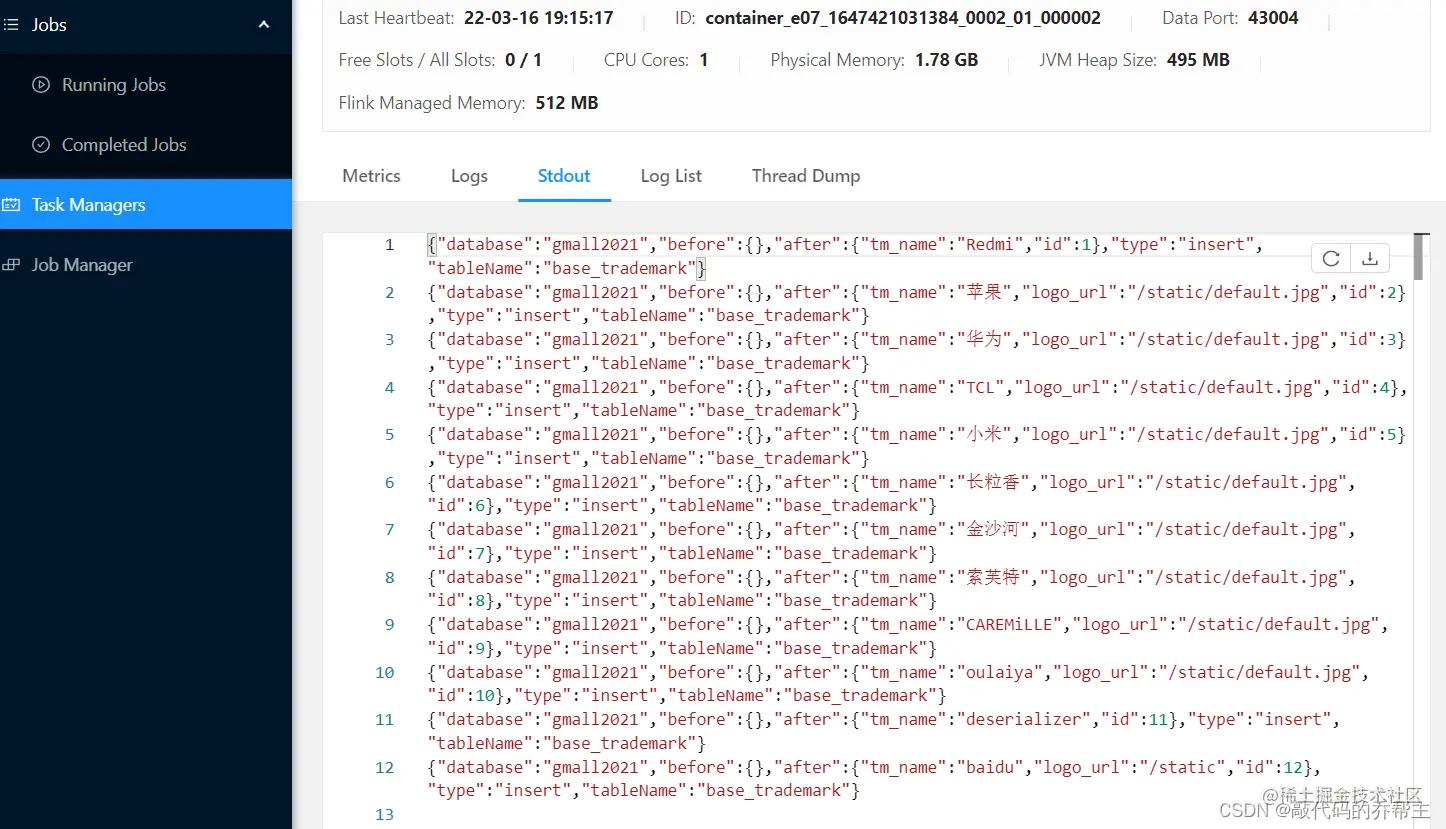Click the "小米" value in line 5
The height and width of the screenshot is (829, 1446).
(x=984, y=435)
